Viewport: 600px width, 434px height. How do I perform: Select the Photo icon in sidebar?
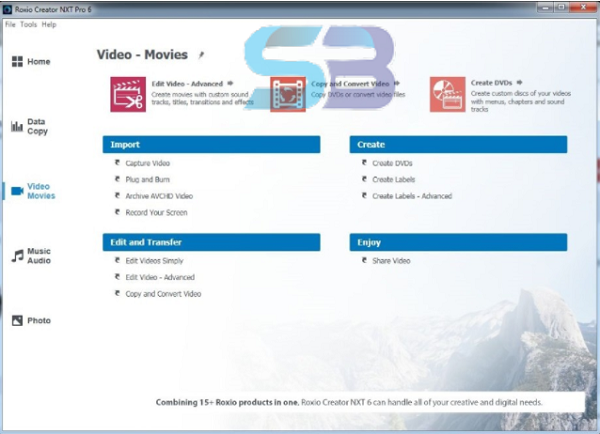pos(17,320)
